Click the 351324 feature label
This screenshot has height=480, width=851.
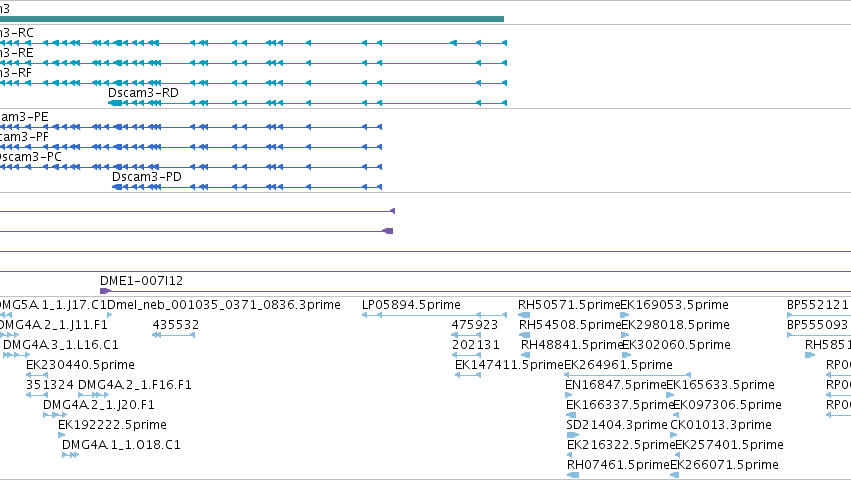coord(50,385)
